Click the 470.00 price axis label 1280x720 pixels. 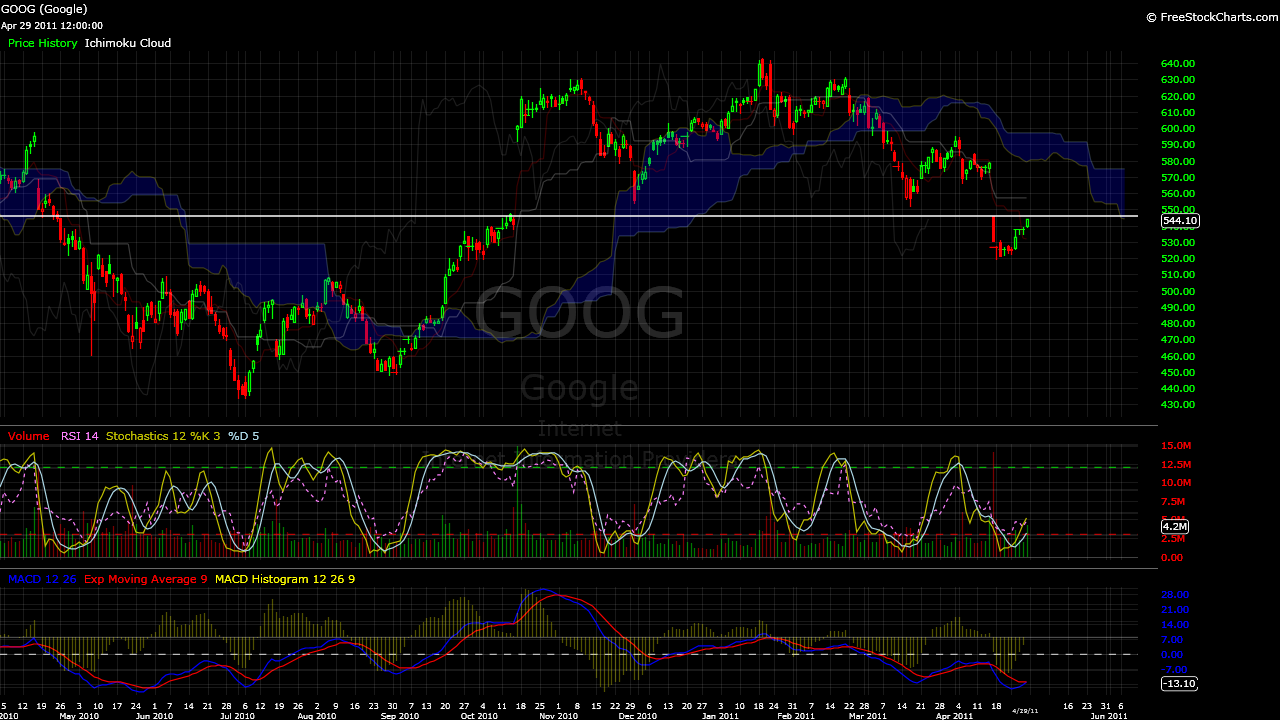[x=1178, y=340]
